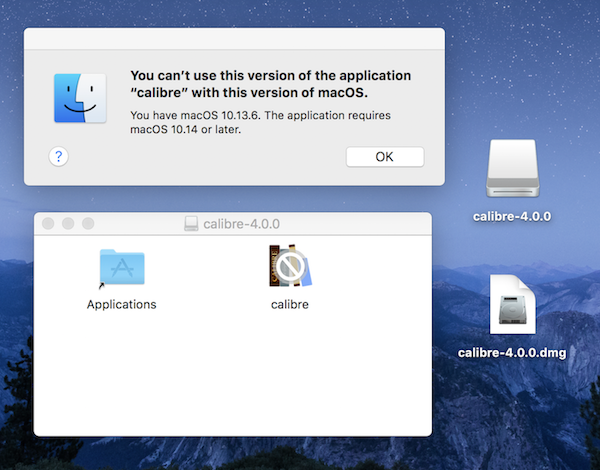Click the calibre-4.0.0 window title text

coord(241,224)
